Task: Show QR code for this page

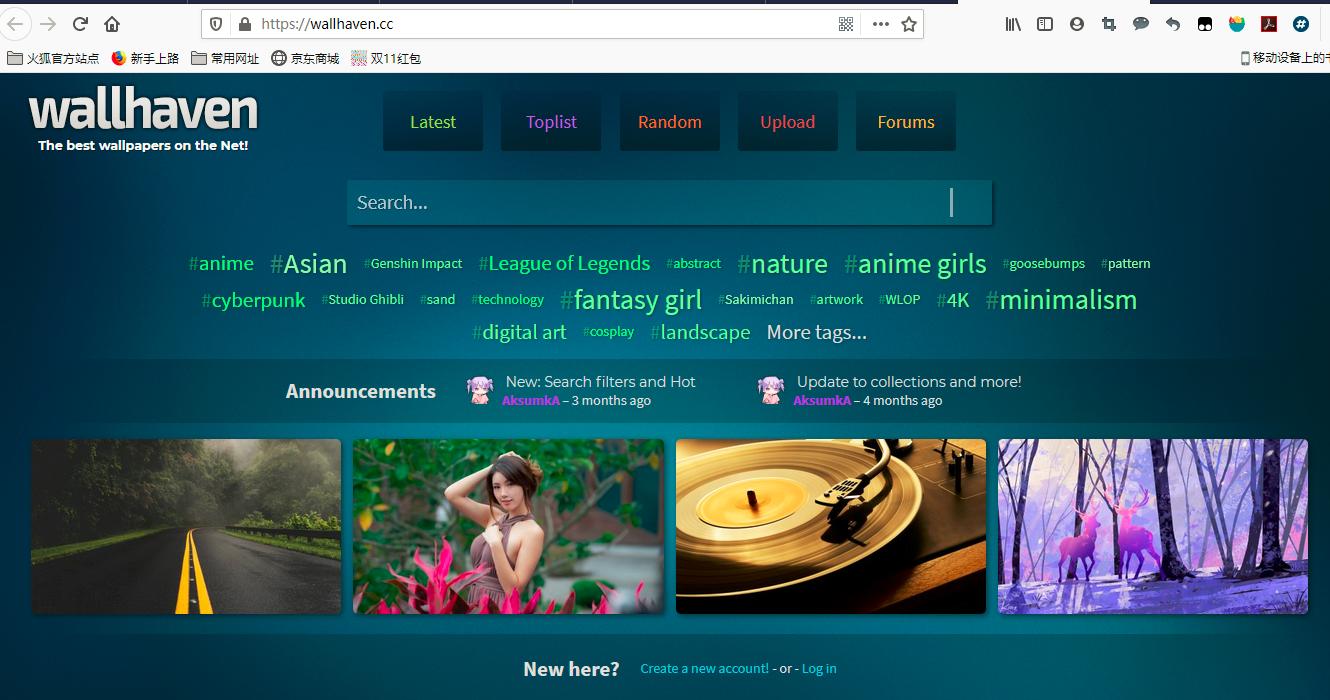Action: (x=846, y=24)
